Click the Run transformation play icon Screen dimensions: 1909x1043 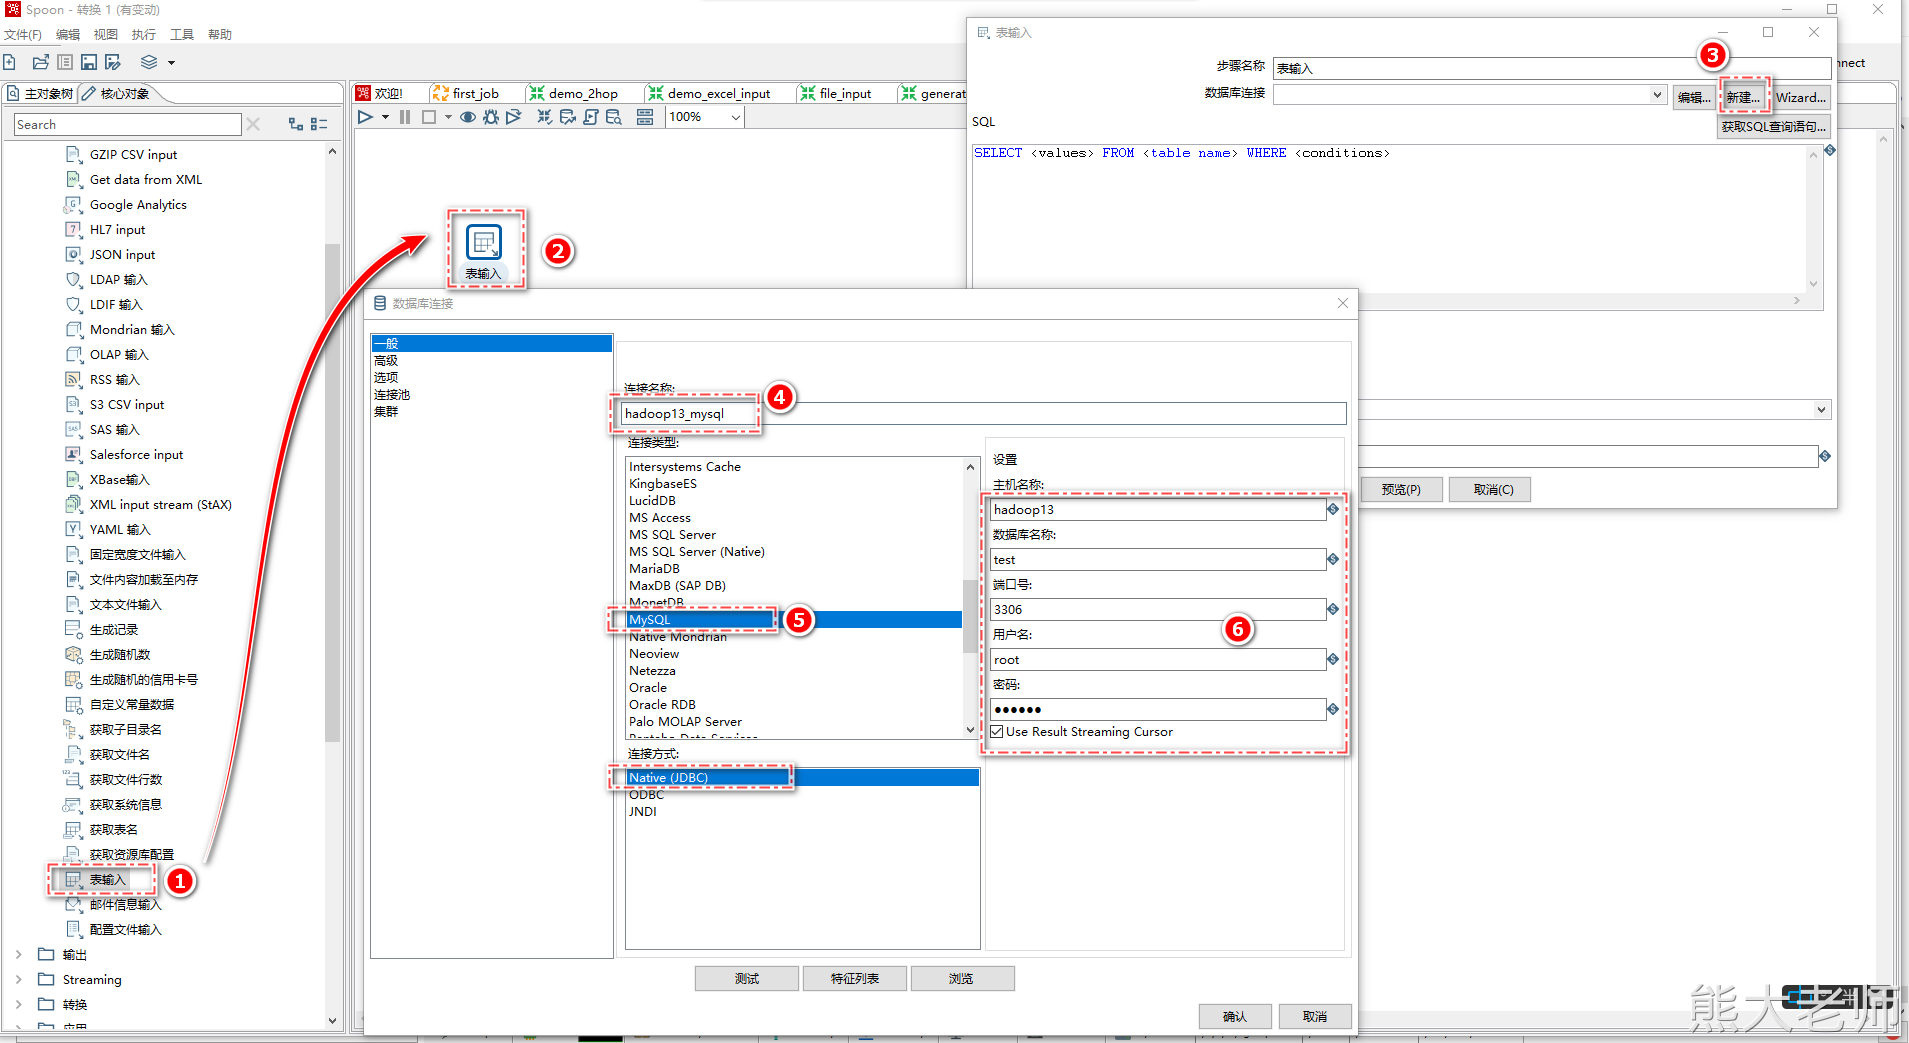coord(365,118)
